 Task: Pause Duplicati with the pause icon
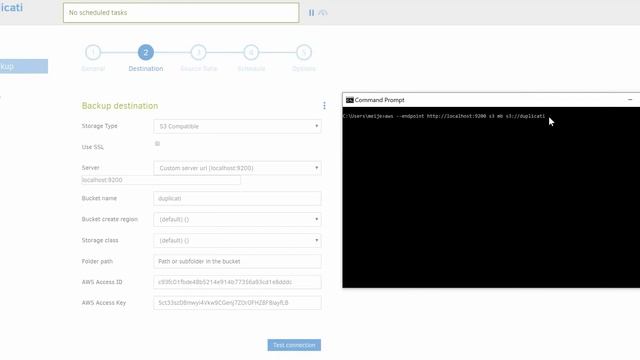(x=311, y=13)
